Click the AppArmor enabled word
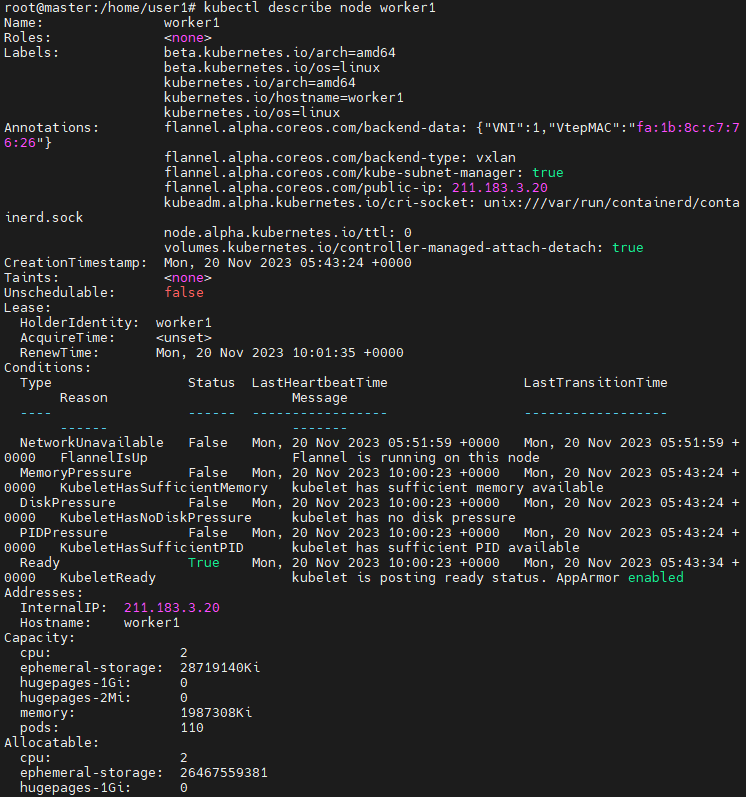The width and height of the screenshot is (746, 797). (656, 577)
